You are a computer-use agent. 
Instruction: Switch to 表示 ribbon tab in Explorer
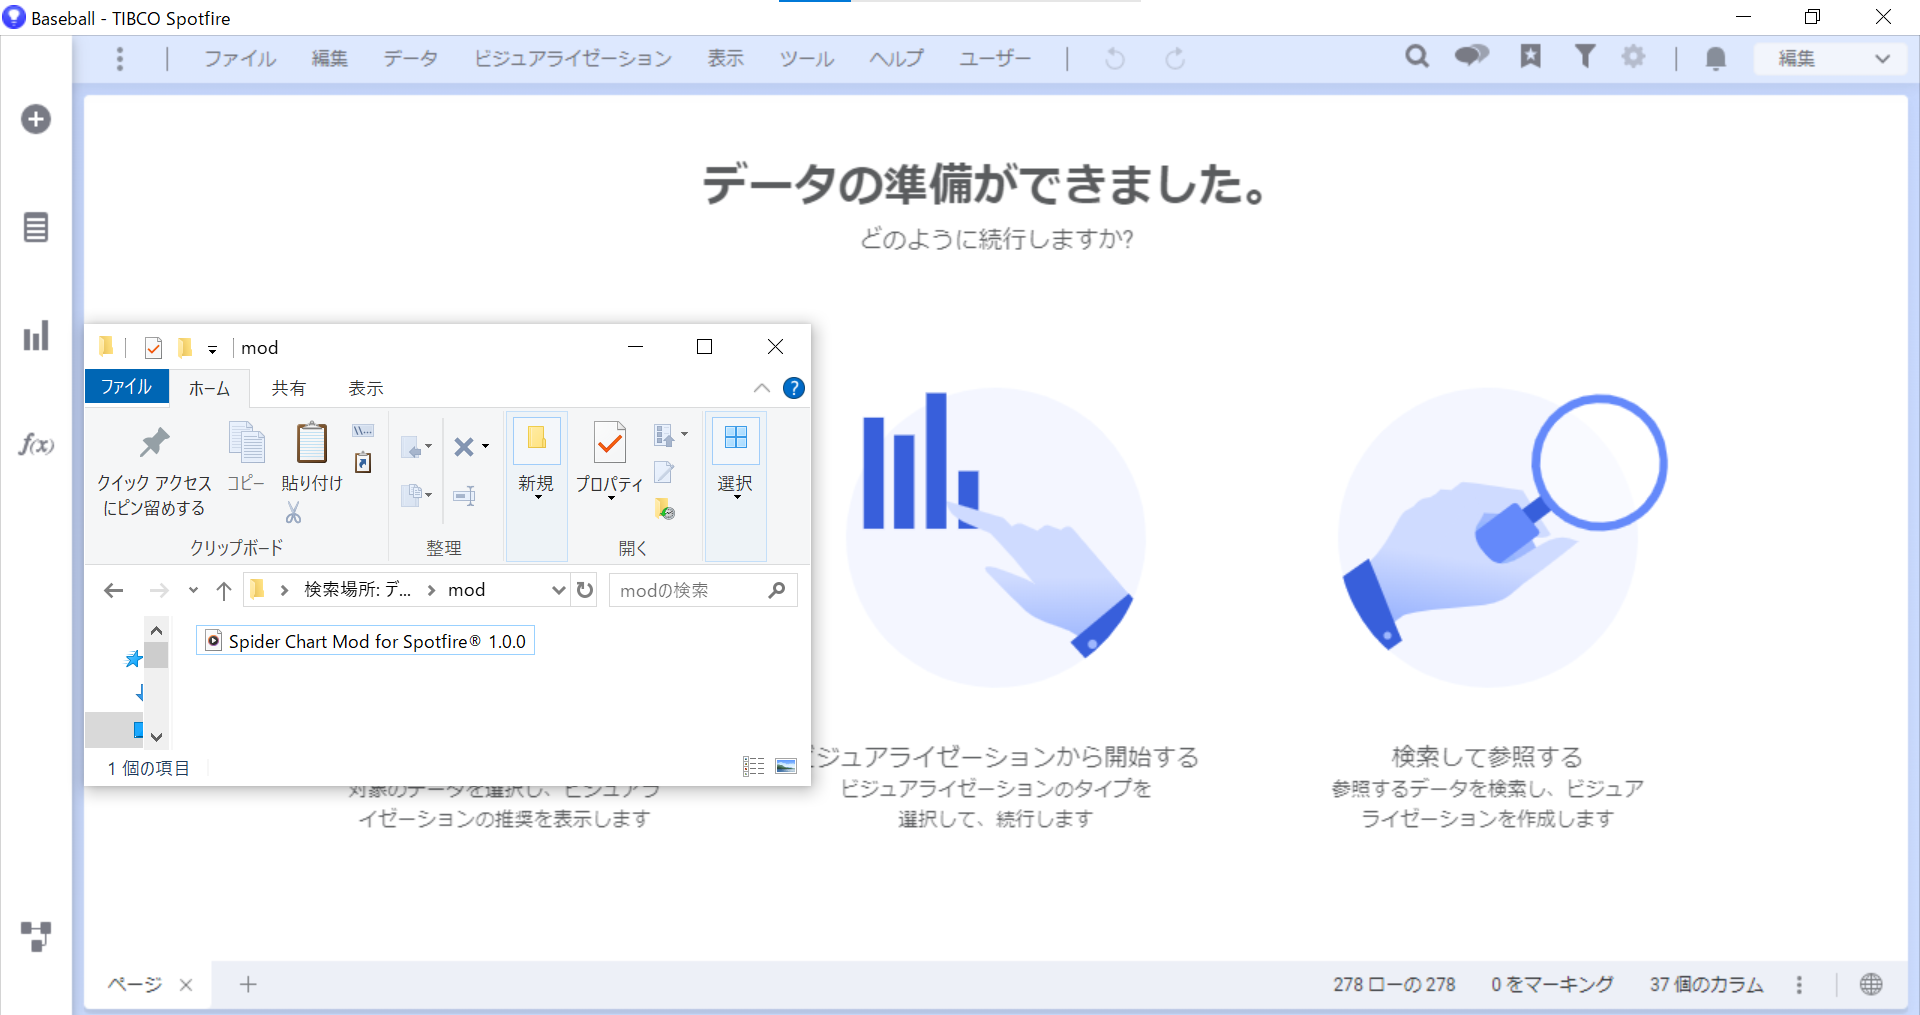click(x=366, y=388)
